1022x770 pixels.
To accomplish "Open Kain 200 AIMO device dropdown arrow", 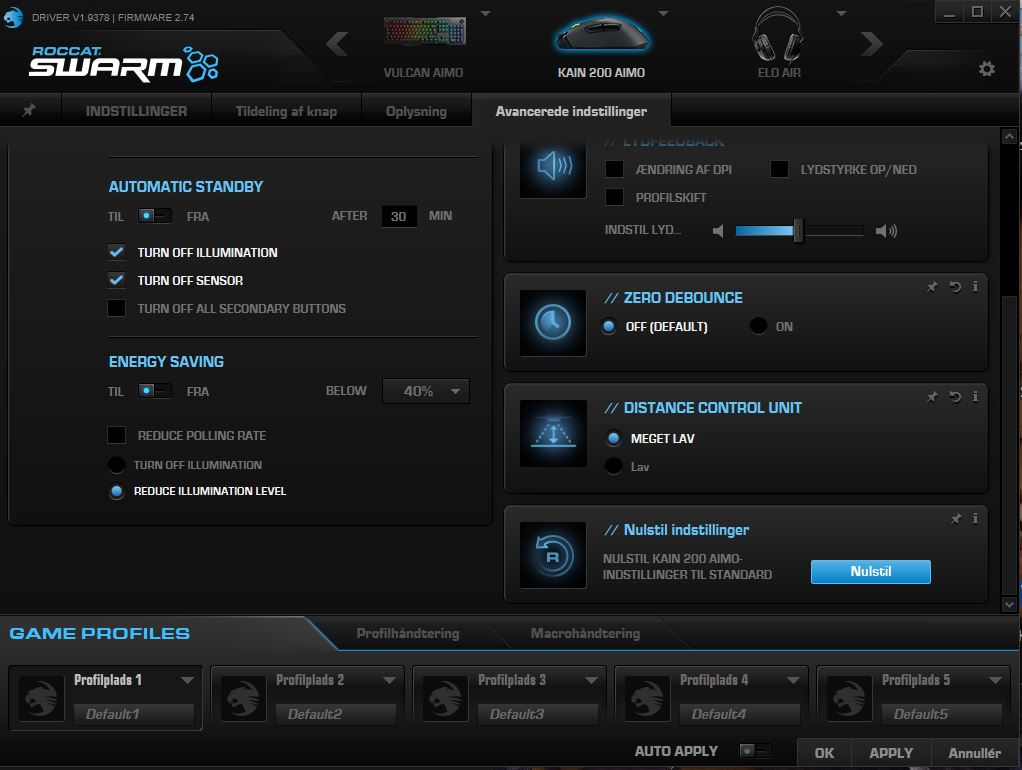I will (664, 13).
